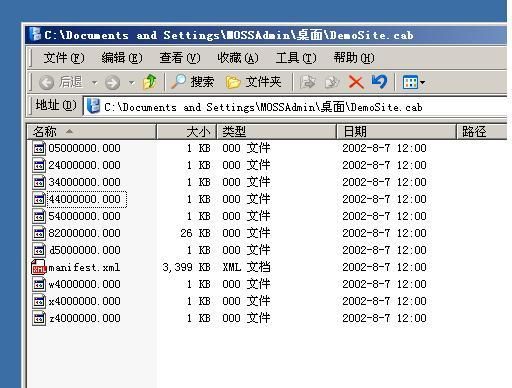
Task: Open the Search (搜索) toolbar button
Action: (192, 82)
